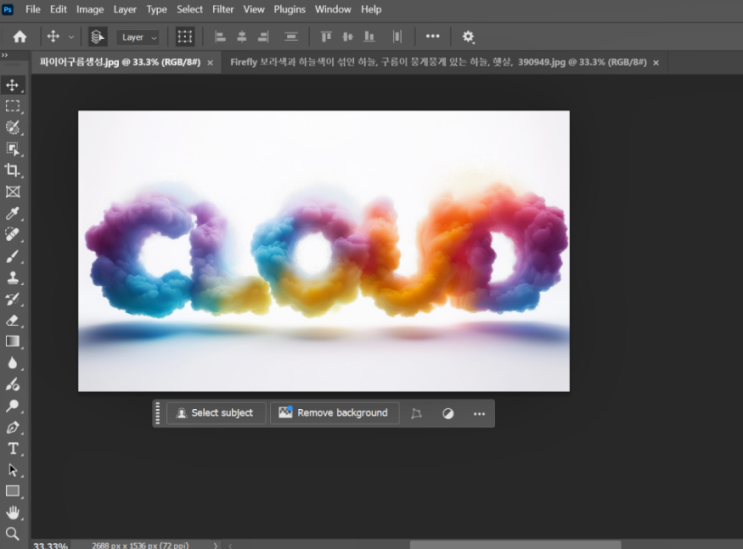
Task: Select the Brush tool
Action: (12, 256)
